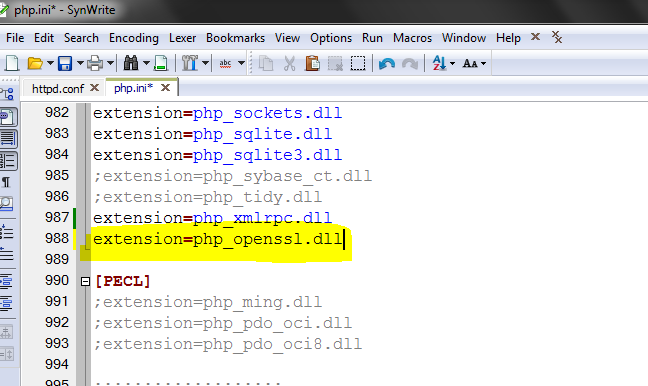Click the Open folder icon

35,63
